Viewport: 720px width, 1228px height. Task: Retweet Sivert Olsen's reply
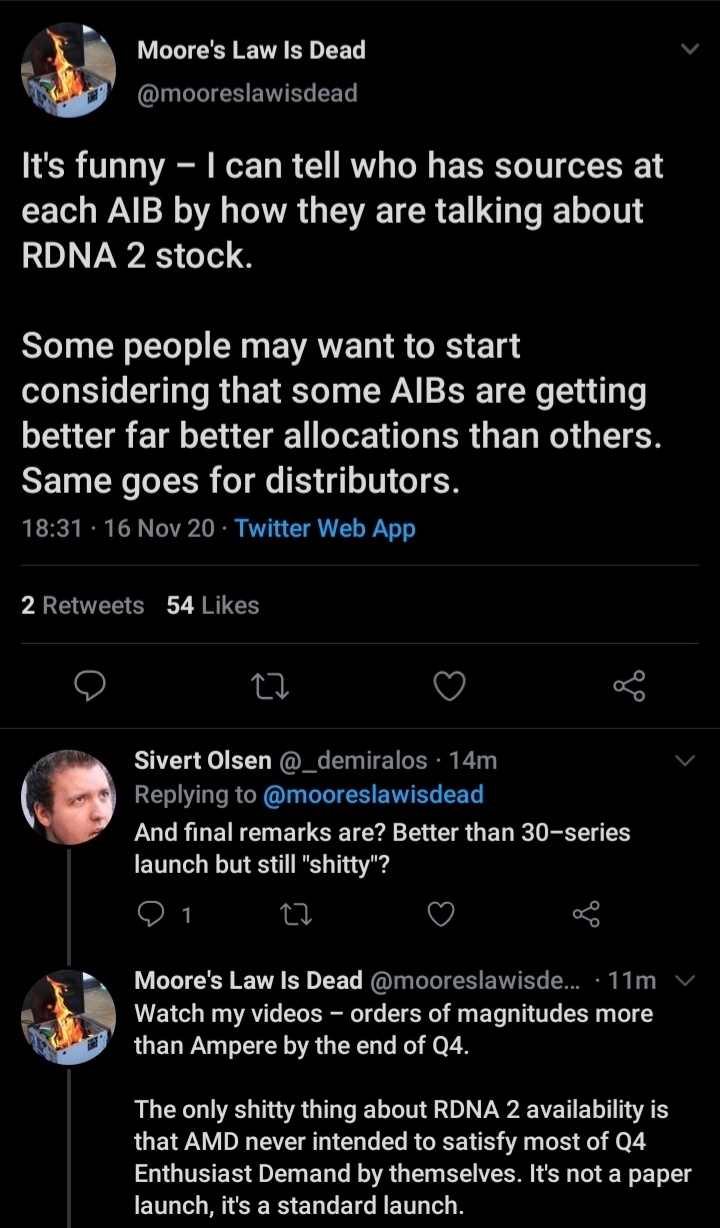coord(295,913)
